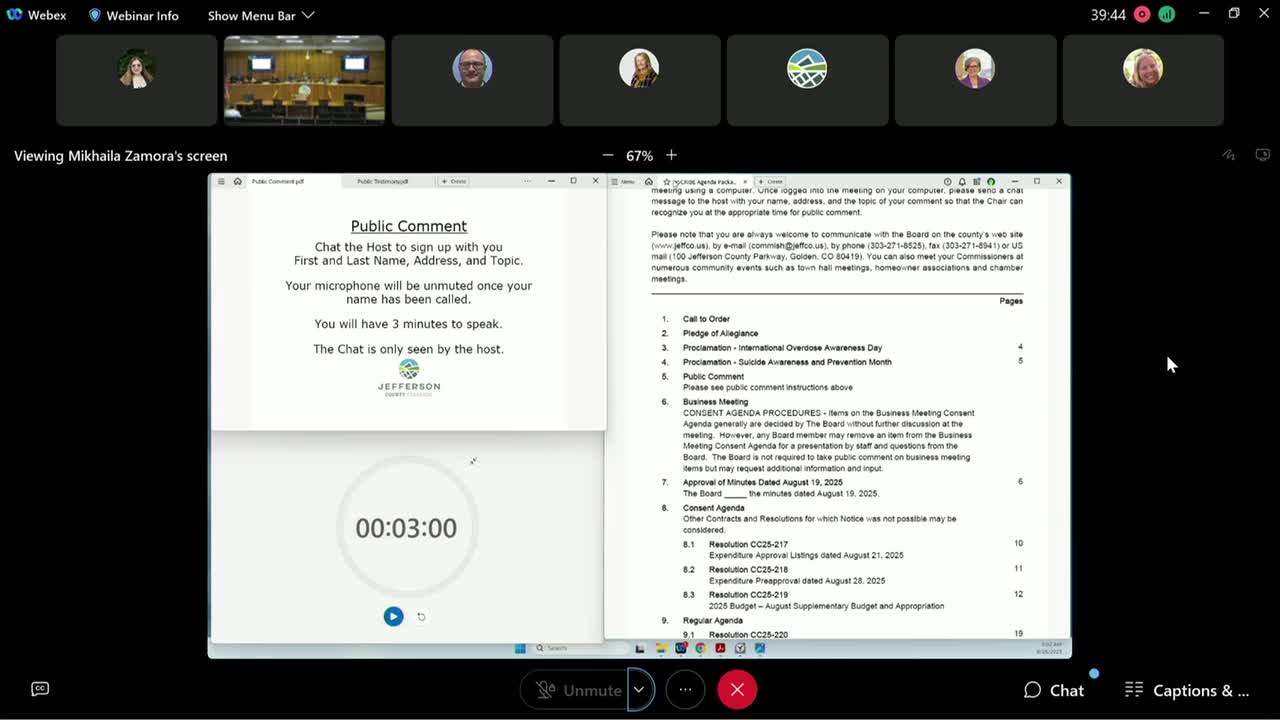Click 'Call to Order' agenda item
This screenshot has width=1280, height=720.
point(706,319)
